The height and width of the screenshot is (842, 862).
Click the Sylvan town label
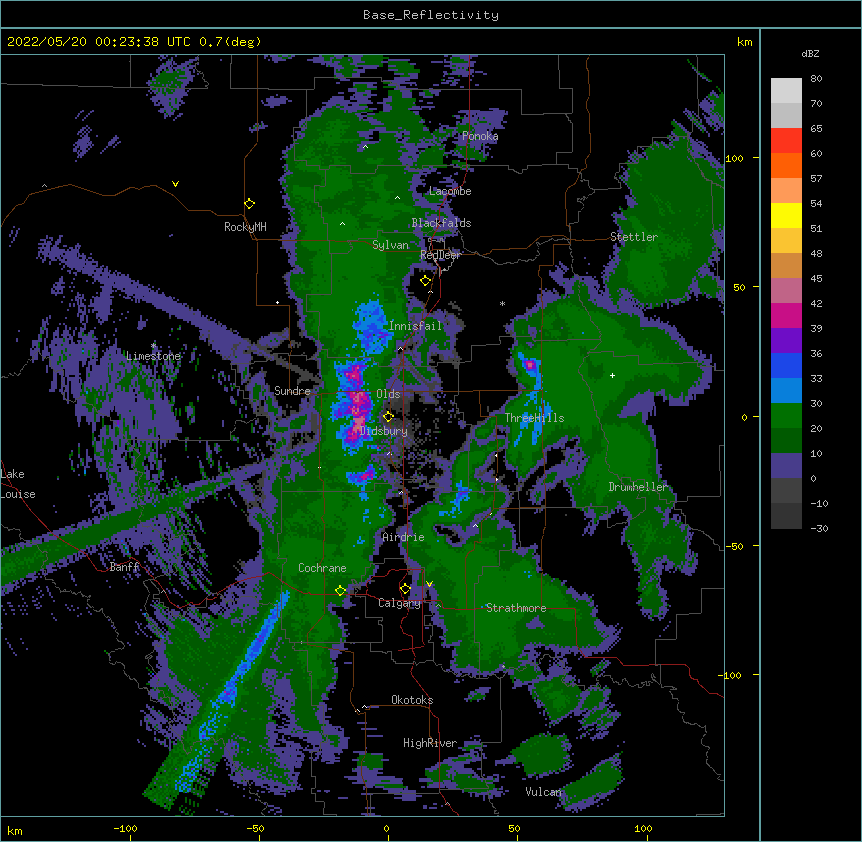[x=390, y=245]
